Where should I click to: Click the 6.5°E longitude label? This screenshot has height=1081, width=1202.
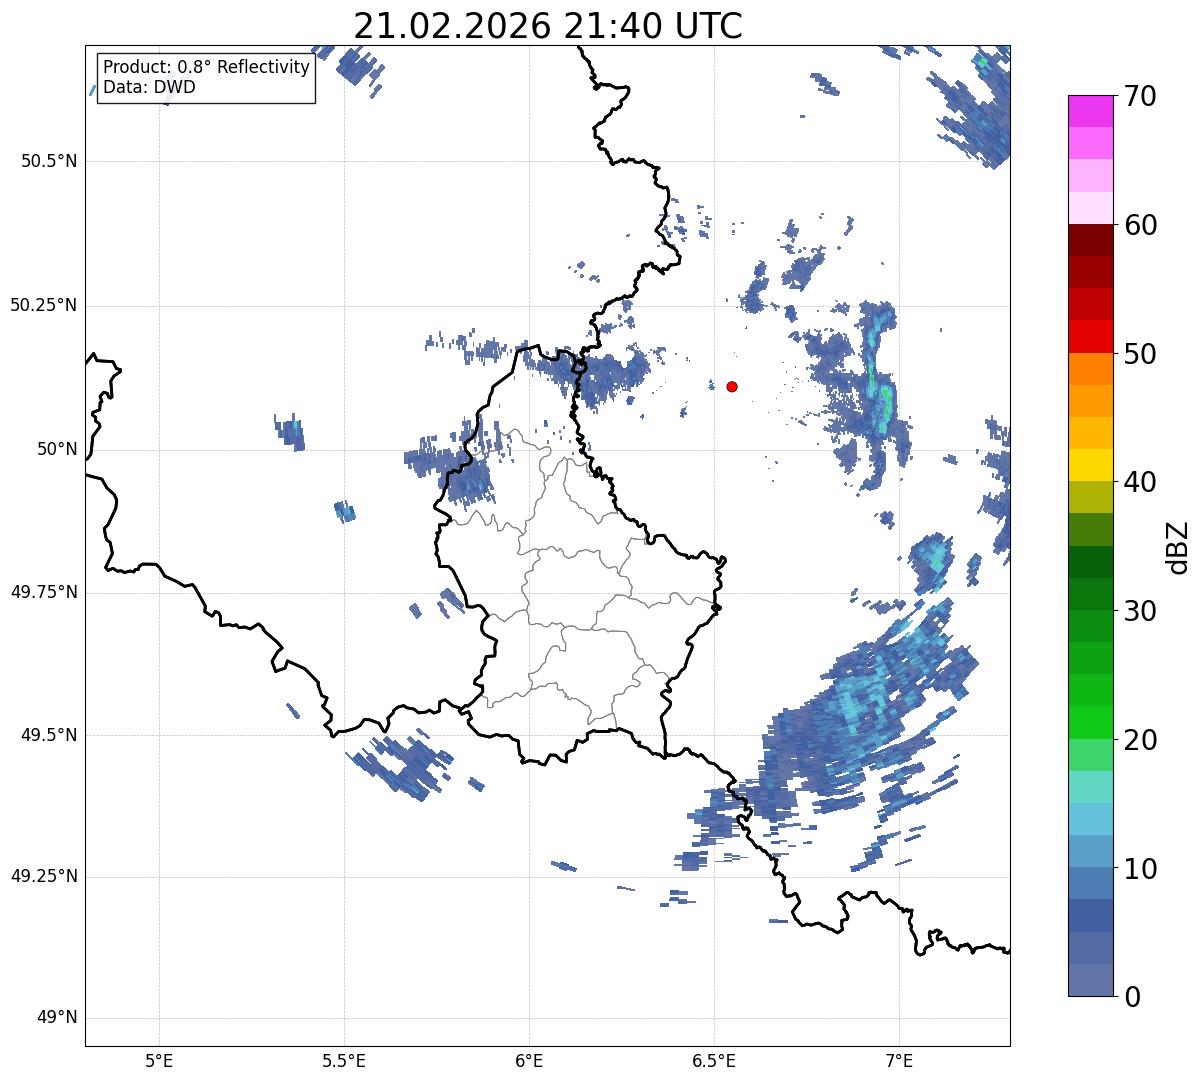click(x=714, y=1062)
